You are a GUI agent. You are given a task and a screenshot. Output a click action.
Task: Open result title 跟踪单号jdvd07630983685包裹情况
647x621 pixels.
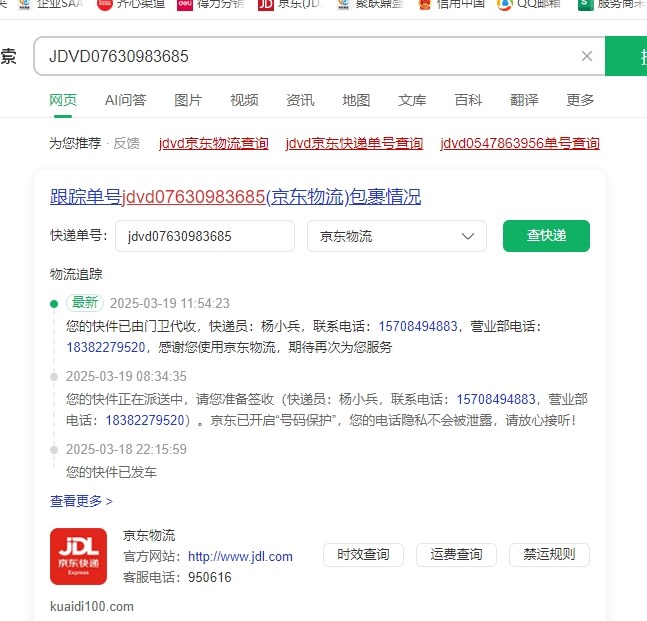click(236, 196)
